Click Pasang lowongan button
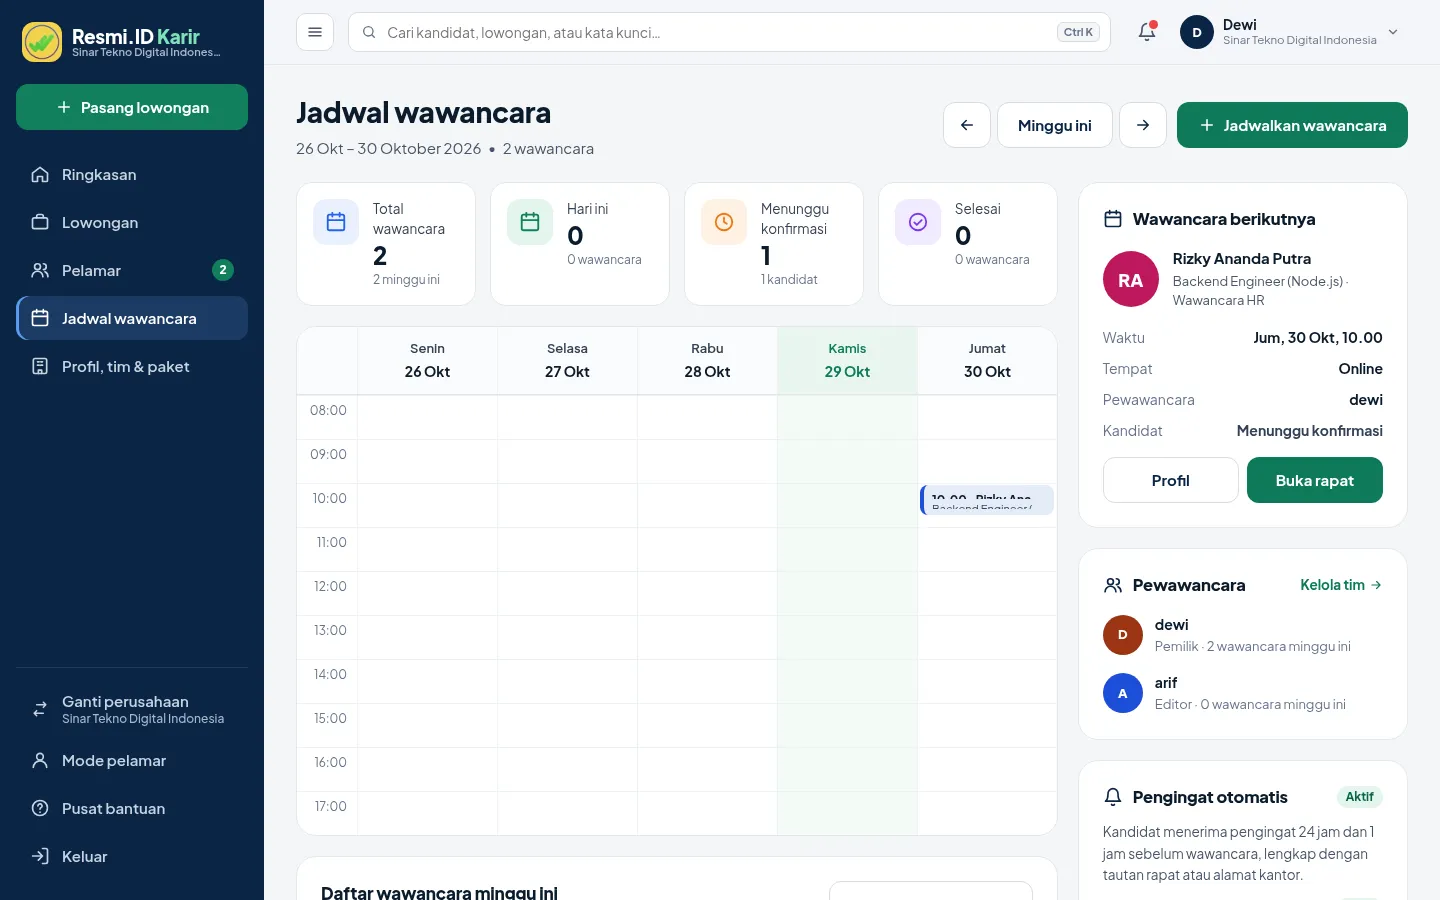1440x900 pixels. pos(132,107)
